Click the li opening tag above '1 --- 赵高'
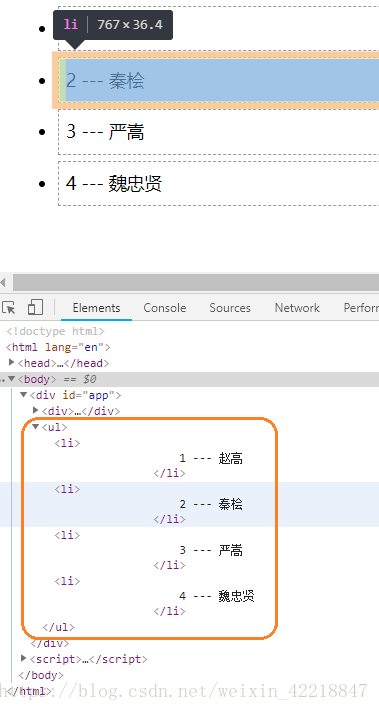Screen dimensions: 379x711 (67, 443)
